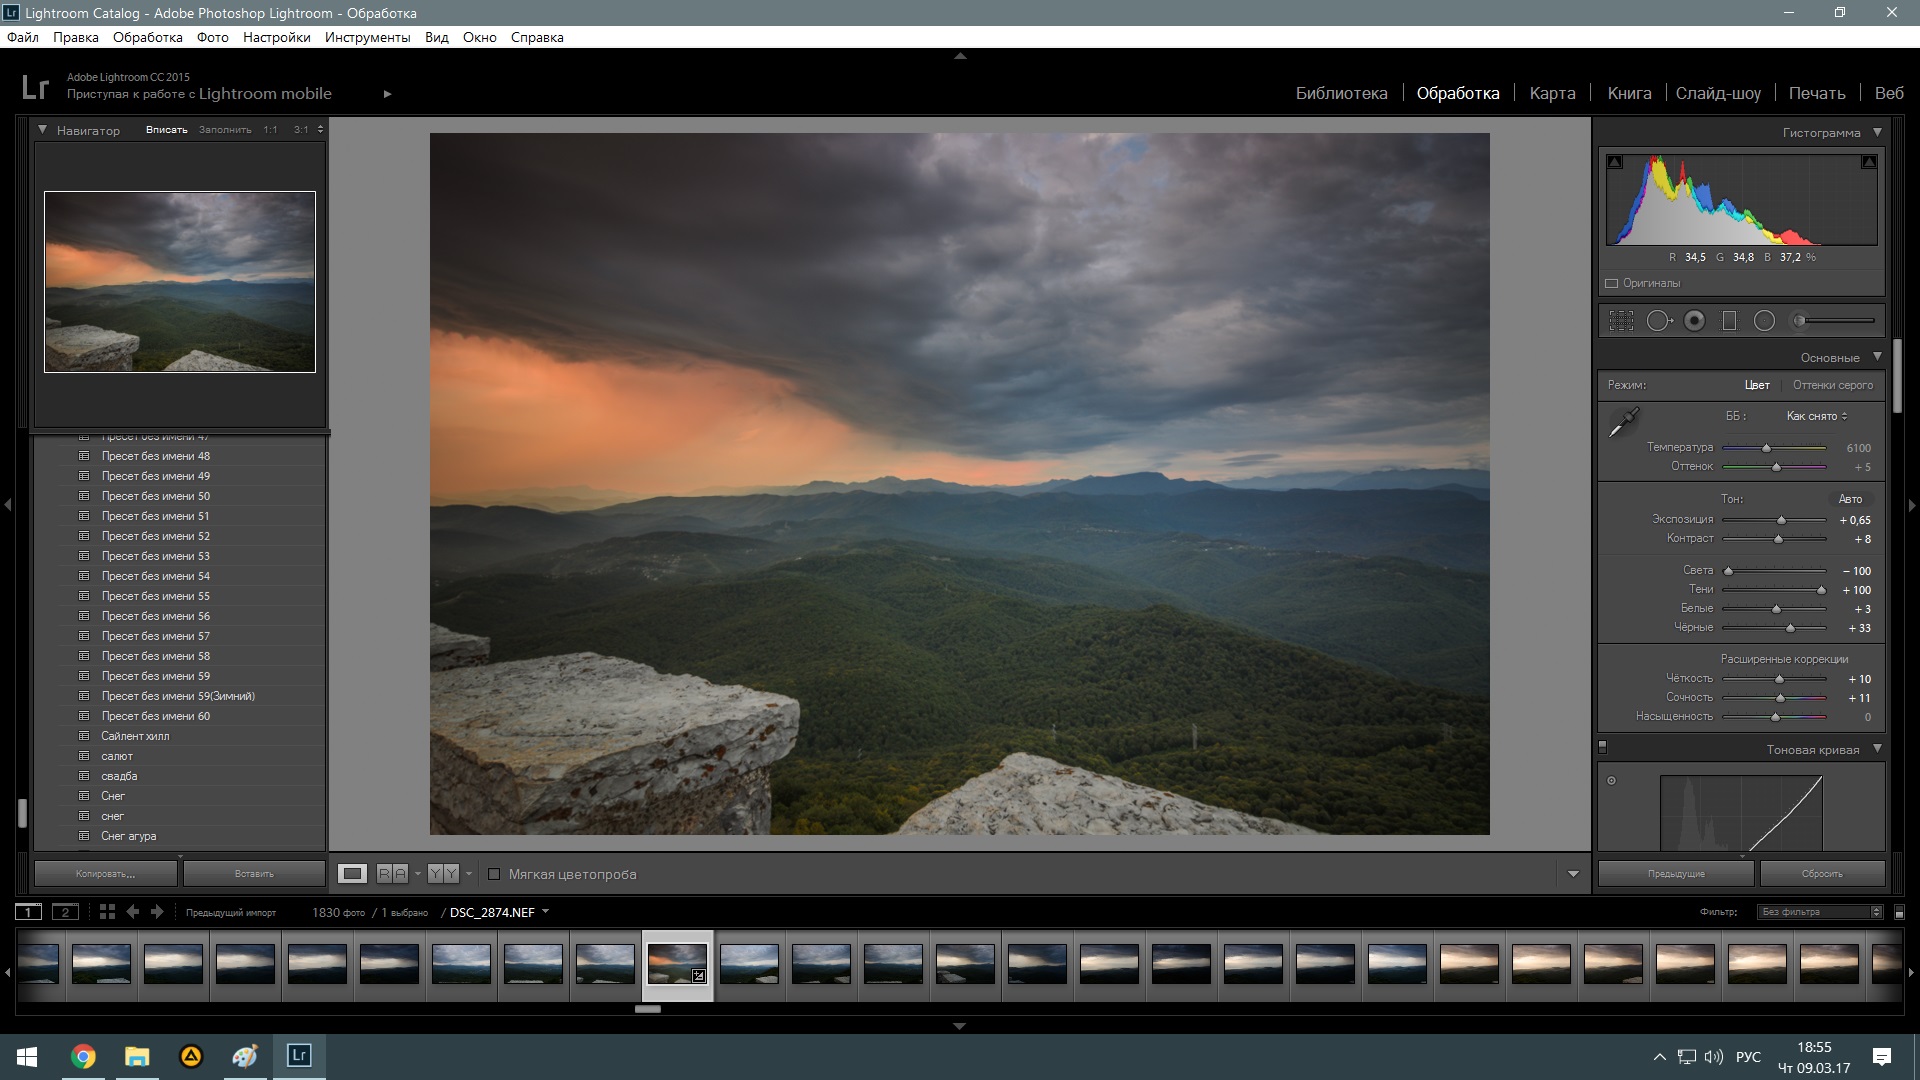Check the Оригиналы checkbox under histogram

1611,284
